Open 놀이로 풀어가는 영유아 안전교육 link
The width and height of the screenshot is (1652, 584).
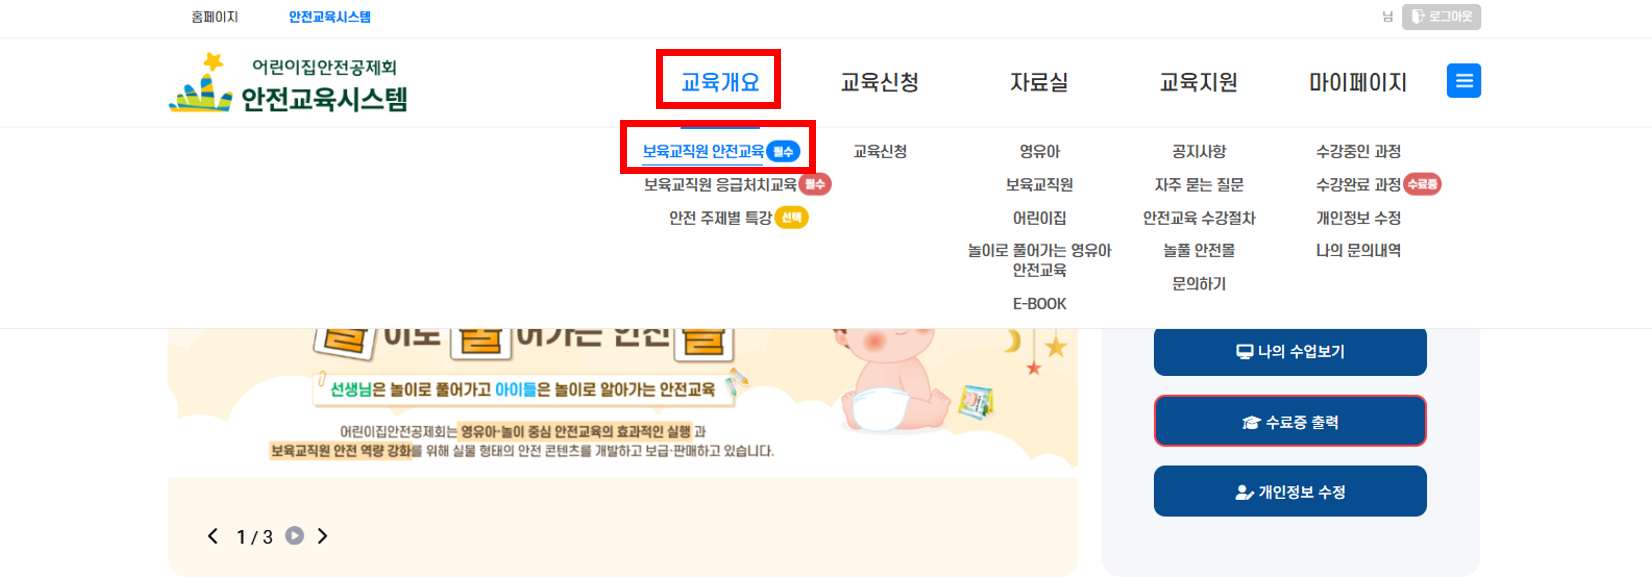point(1039,260)
